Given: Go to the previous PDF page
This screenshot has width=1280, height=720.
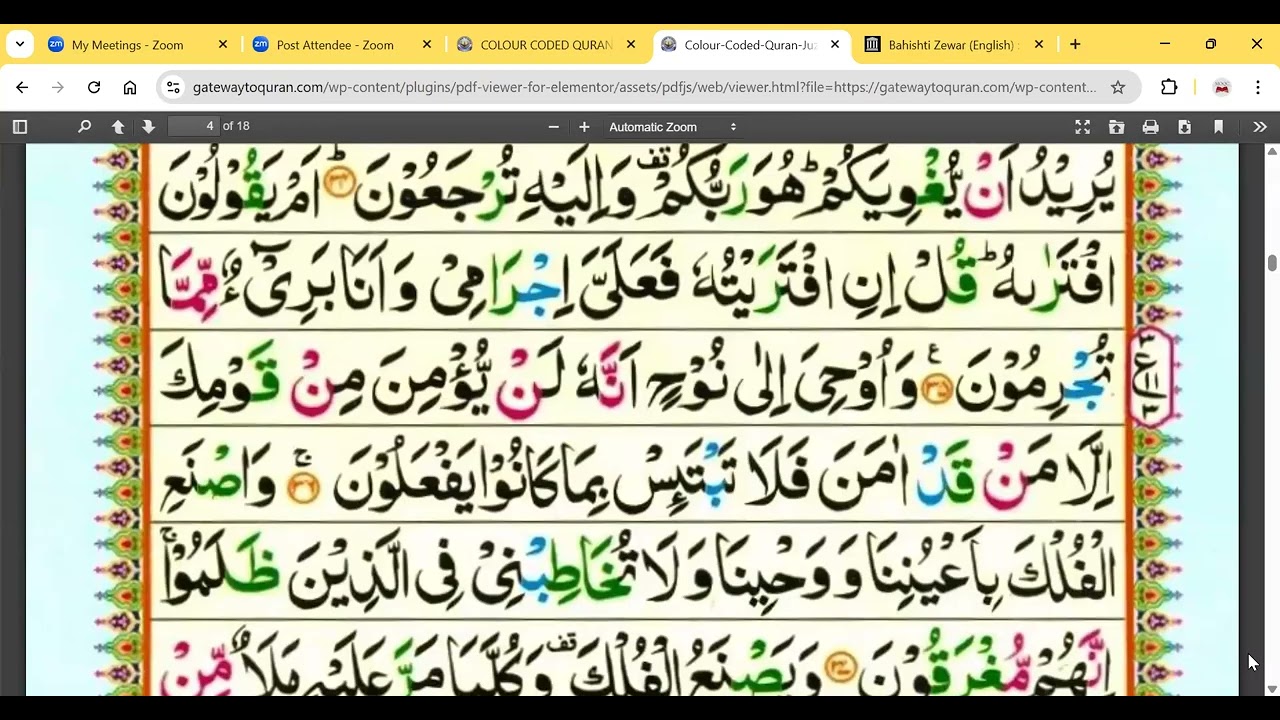Looking at the screenshot, I should click(x=118, y=127).
